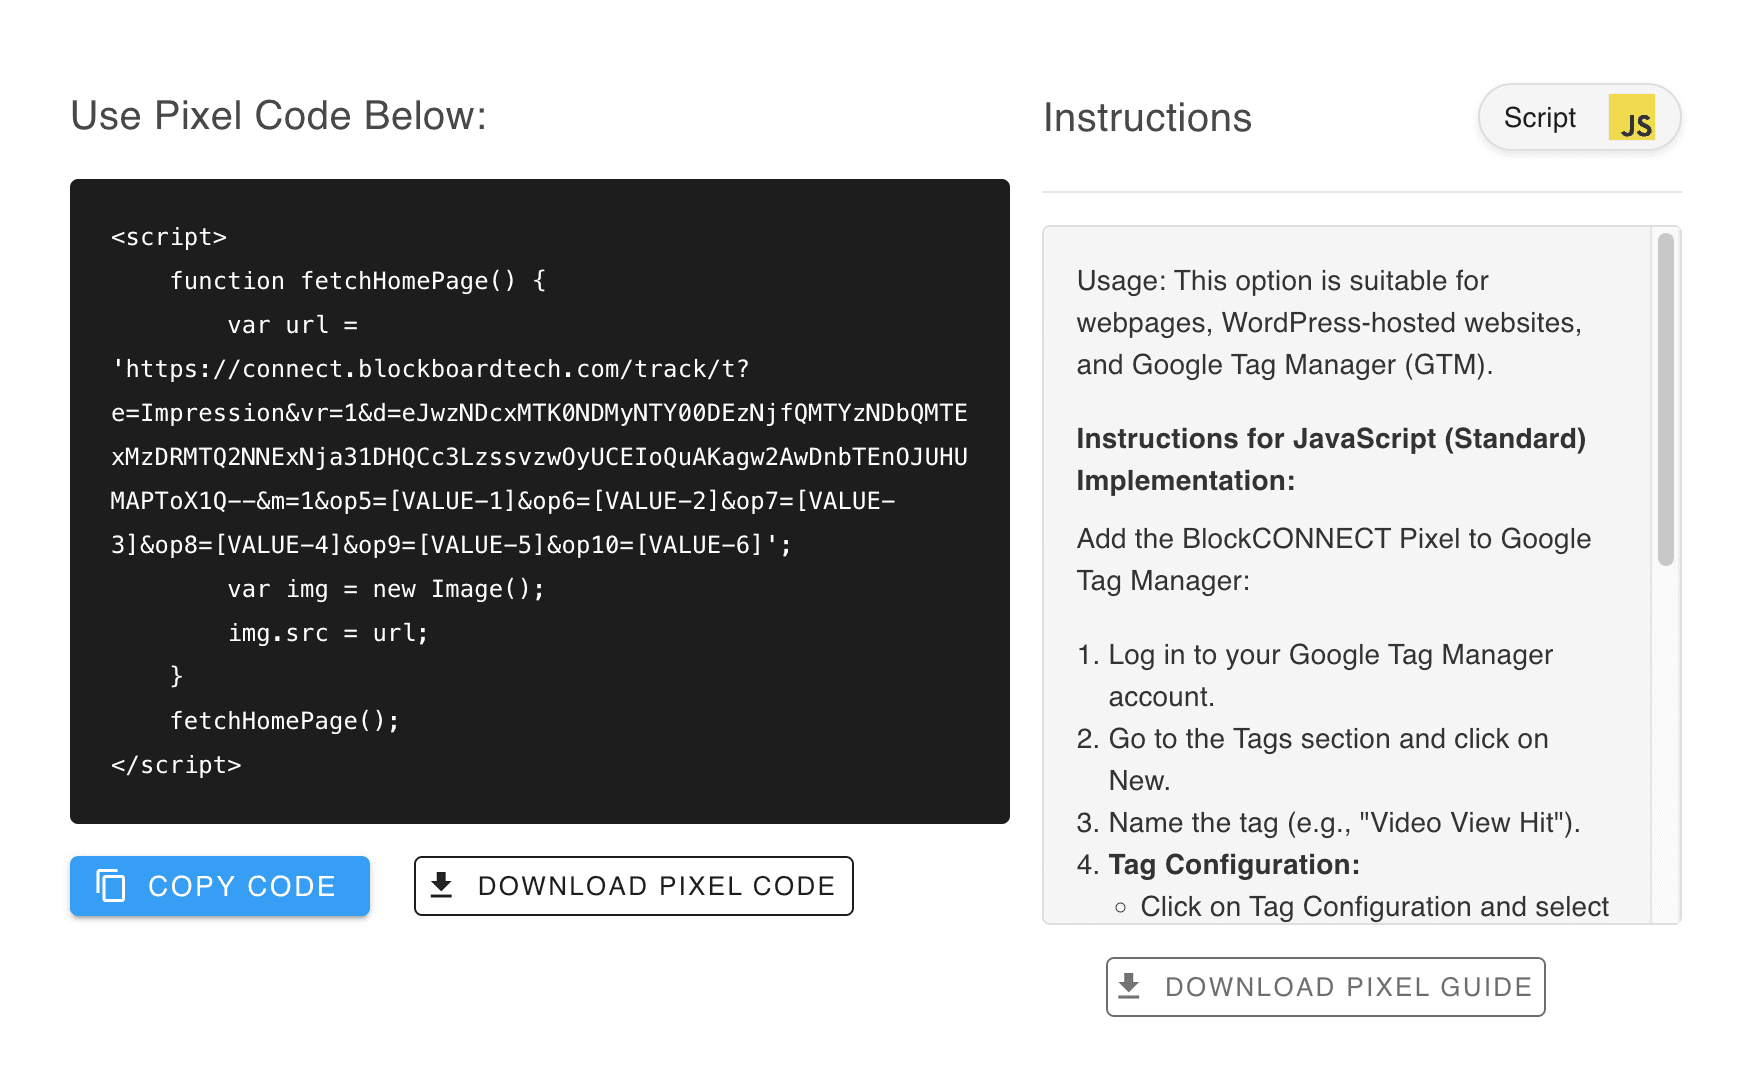Click the opening <script> tag line
The width and height of the screenshot is (1748, 1080).
(x=169, y=237)
